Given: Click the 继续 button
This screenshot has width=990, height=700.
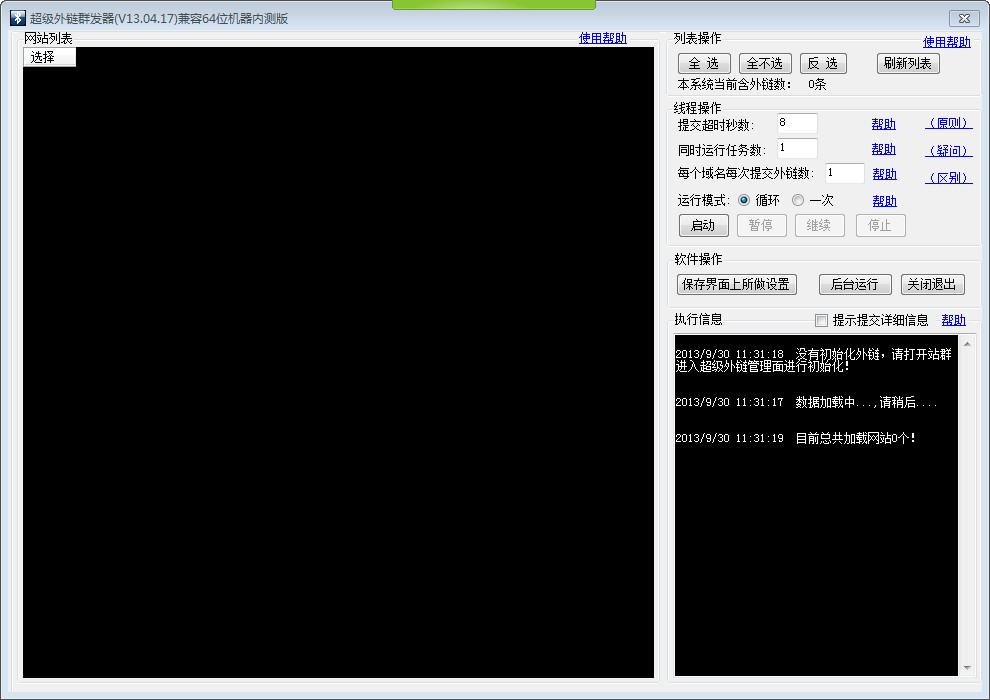Looking at the screenshot, I should pyautogui.click(x=820, y=225).
